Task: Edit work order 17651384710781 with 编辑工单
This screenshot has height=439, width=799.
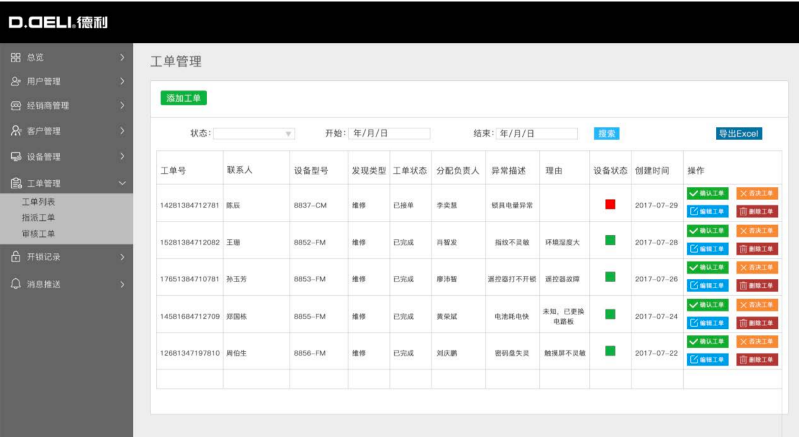Action: point(707,285)
